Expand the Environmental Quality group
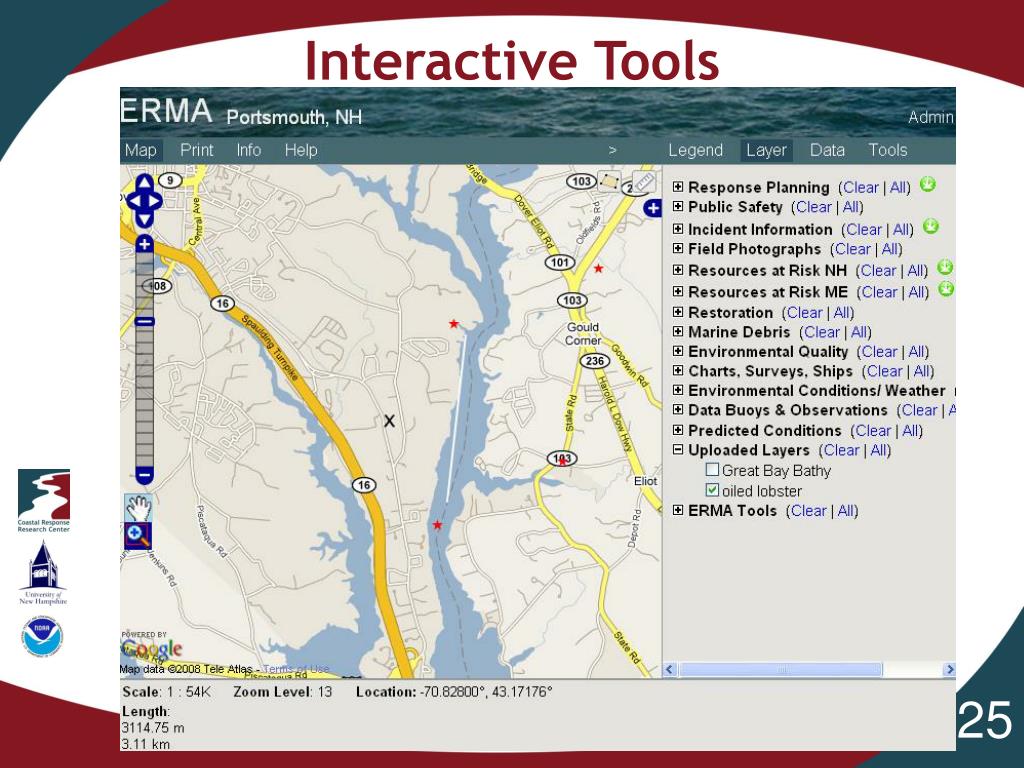The image size is (1024, 768). click(678, 351)
